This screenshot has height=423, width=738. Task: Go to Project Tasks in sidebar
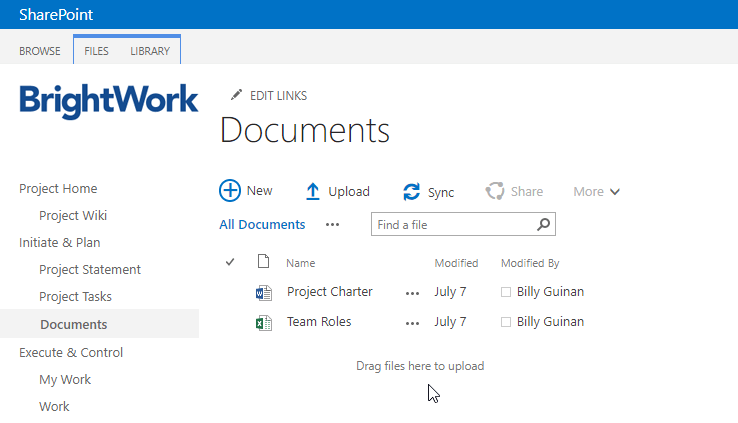click(x=75, y=297)
